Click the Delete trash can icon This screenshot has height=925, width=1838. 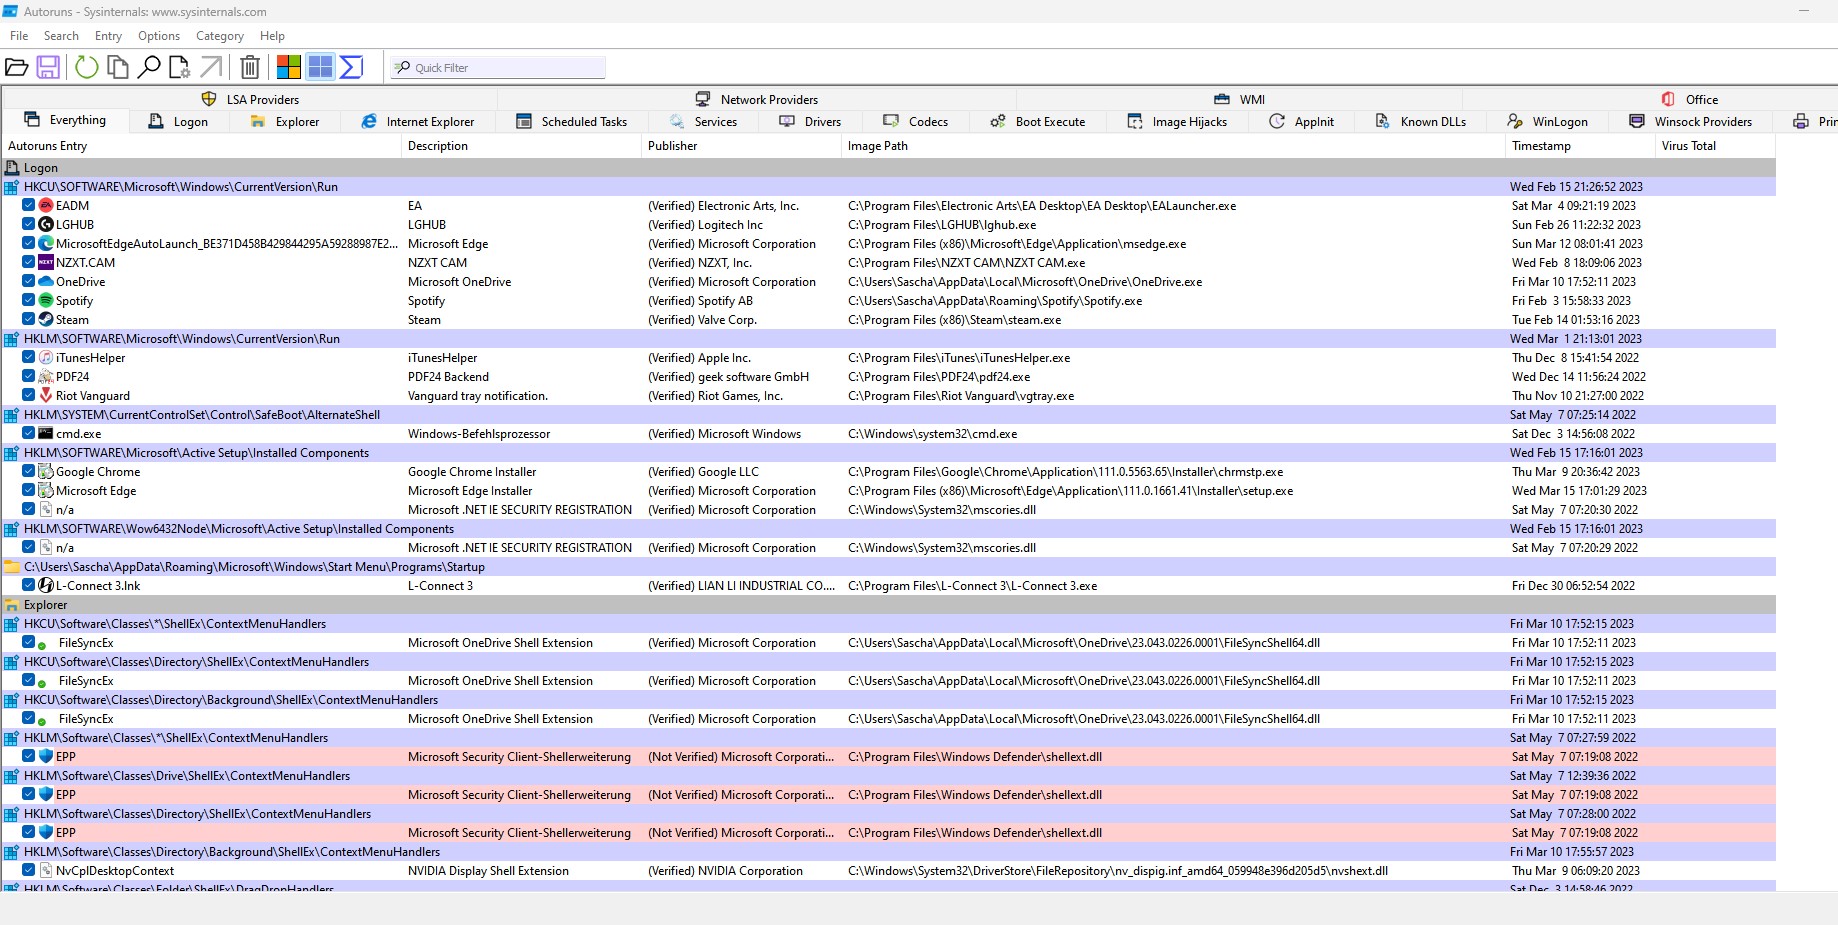point(250,67)
